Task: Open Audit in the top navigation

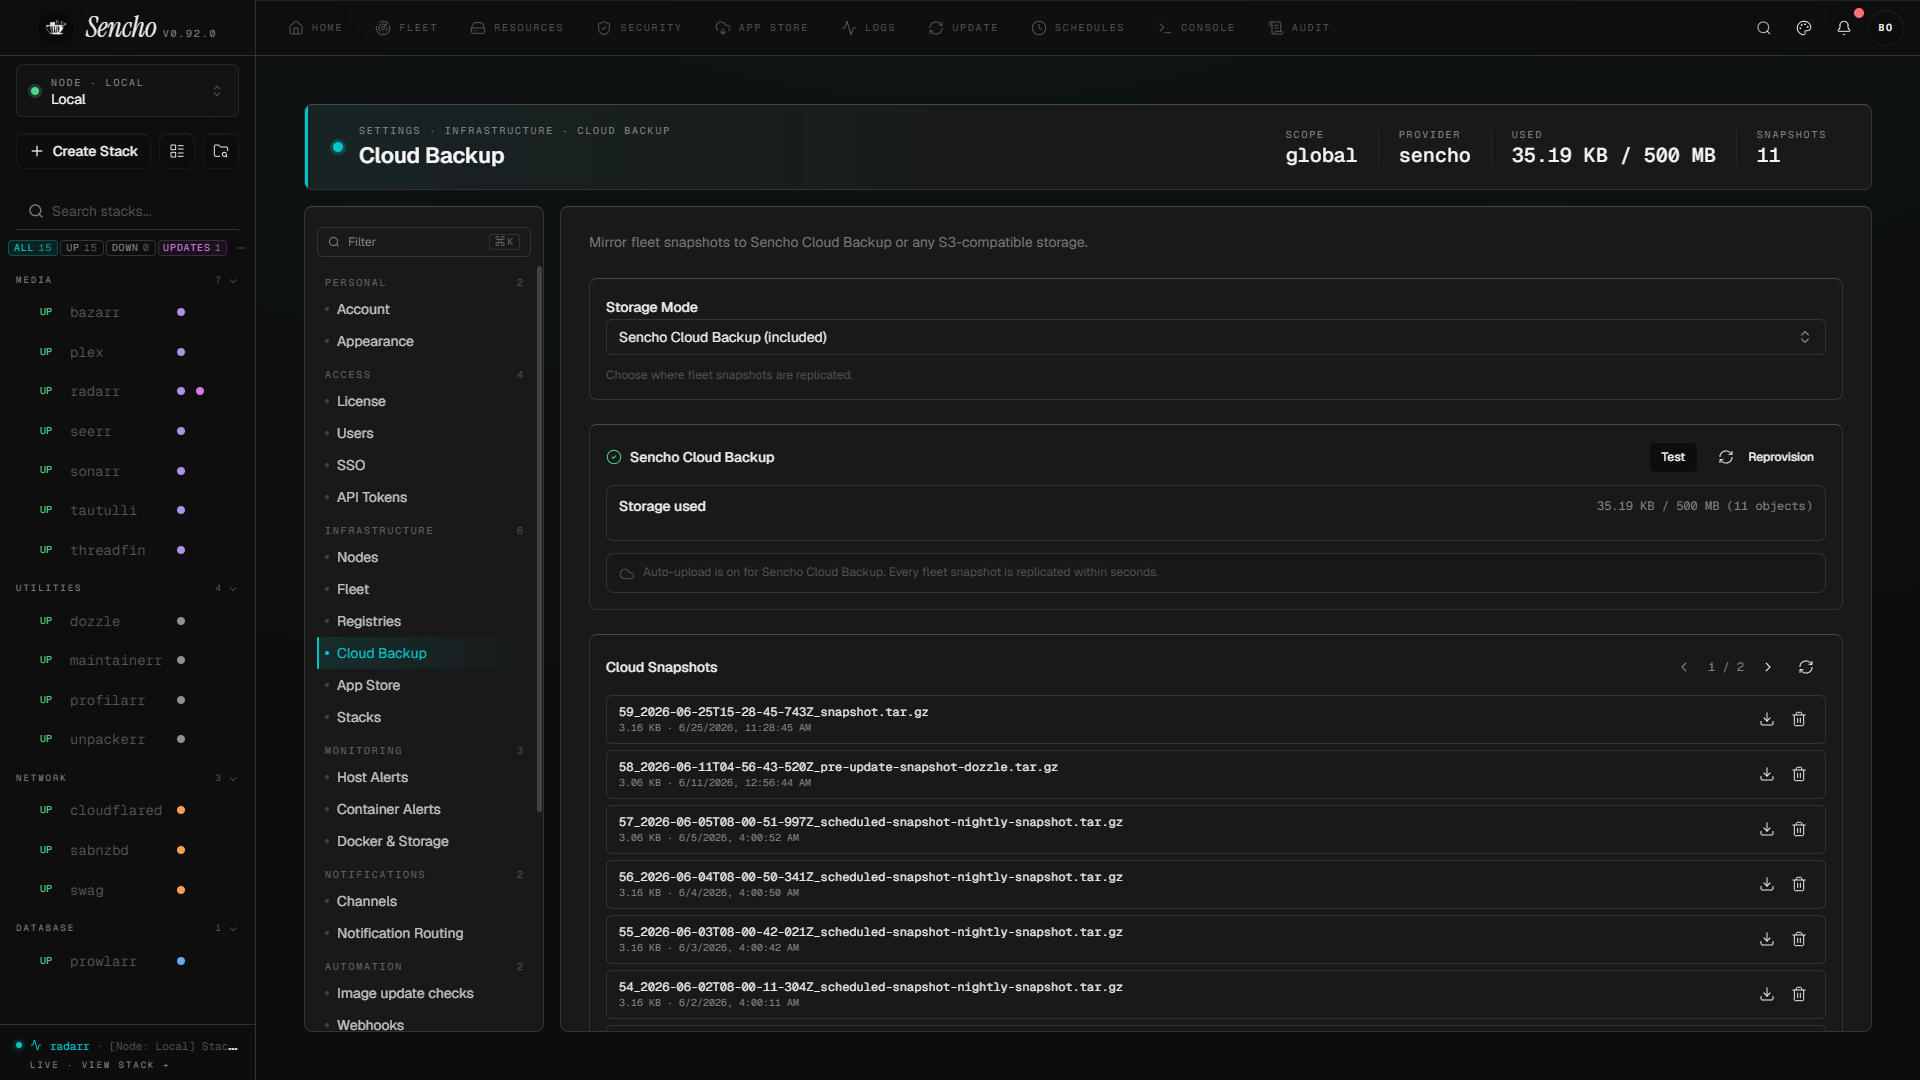Action: click(x=1299, y=28)
